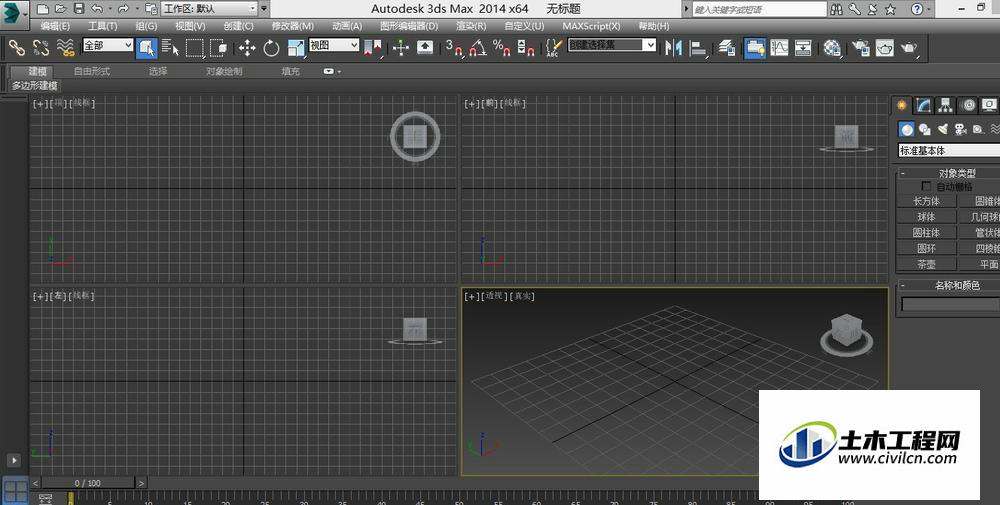
Task: Click the 茶壶 teapot button
Action: (926, 264)
